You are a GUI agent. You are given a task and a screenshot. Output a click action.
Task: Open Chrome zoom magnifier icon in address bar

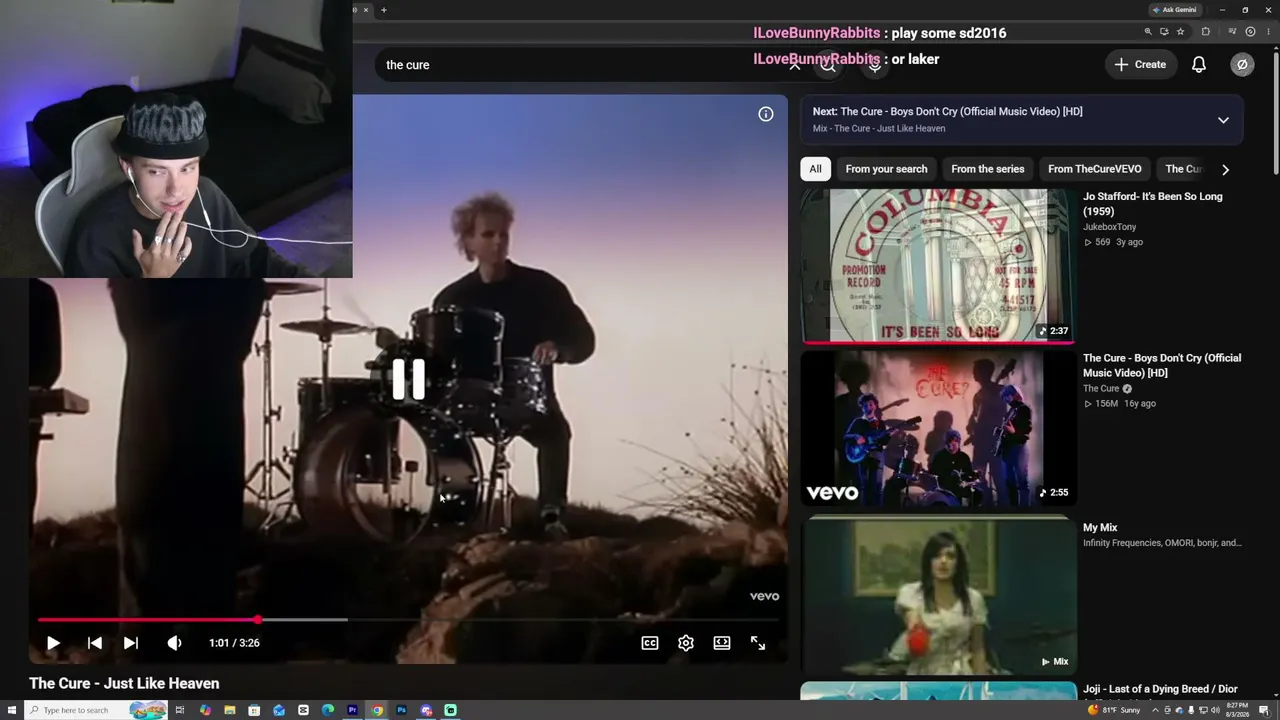[1148, 32]
